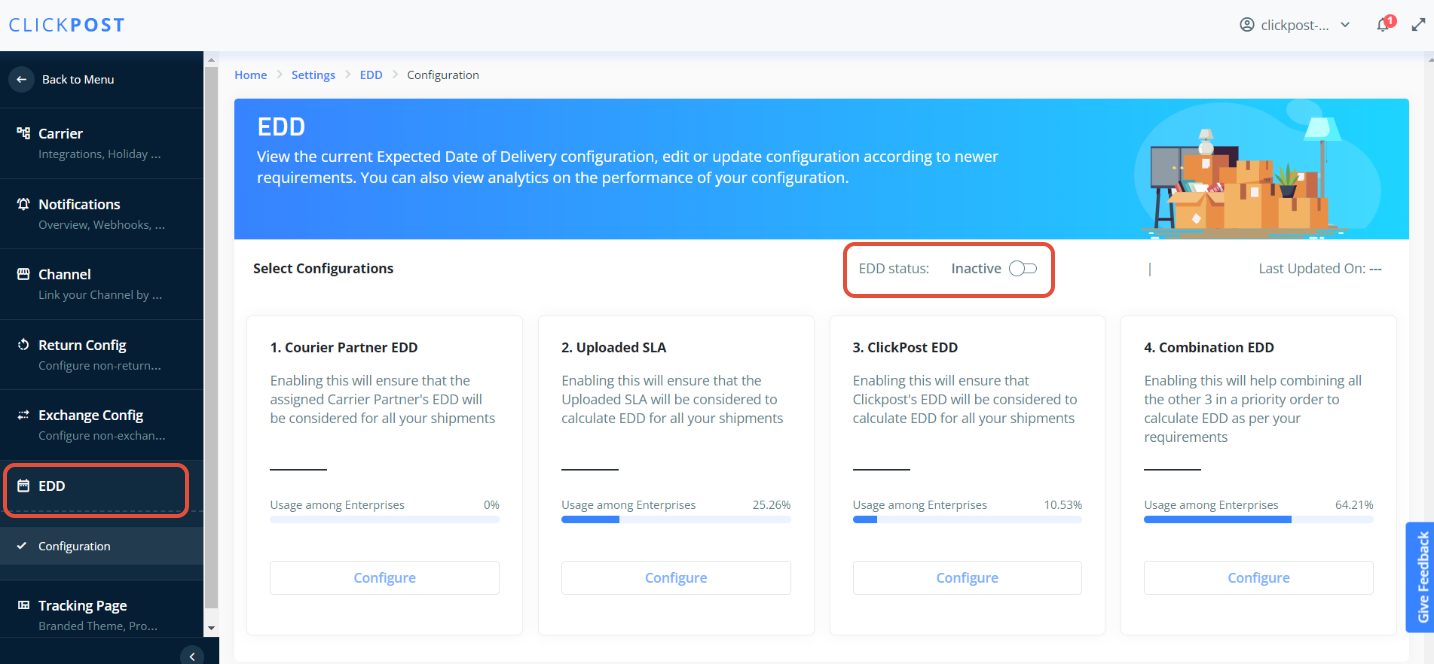Click the '4. Combination EDD' heading
Screen dimensions: 1434x664
pos(1209,348)
